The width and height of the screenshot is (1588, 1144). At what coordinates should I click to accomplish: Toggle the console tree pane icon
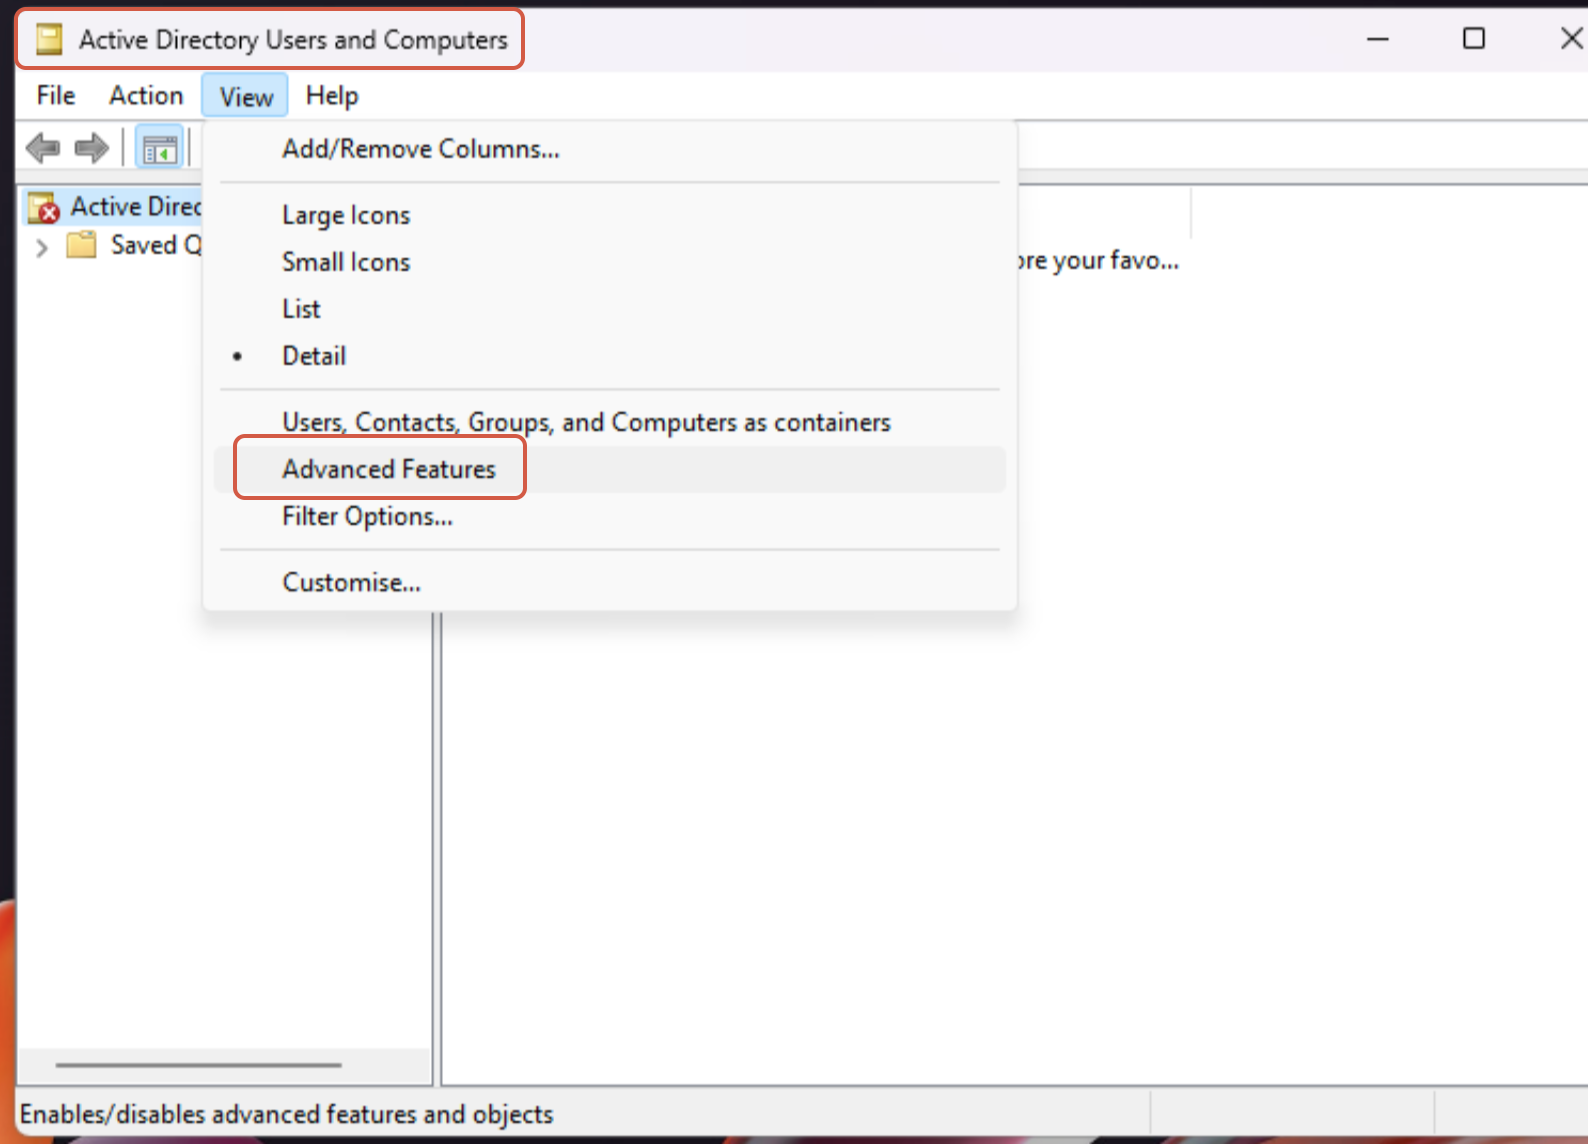click(x=159, y=149)
